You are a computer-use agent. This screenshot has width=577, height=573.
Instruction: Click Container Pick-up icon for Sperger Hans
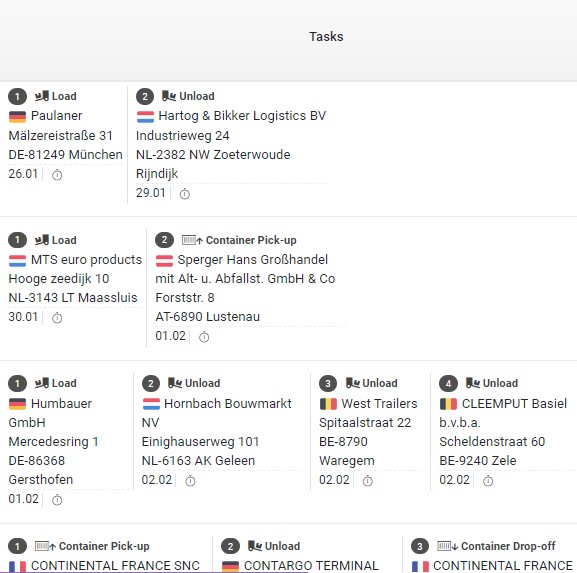click(x=192, y=240)
